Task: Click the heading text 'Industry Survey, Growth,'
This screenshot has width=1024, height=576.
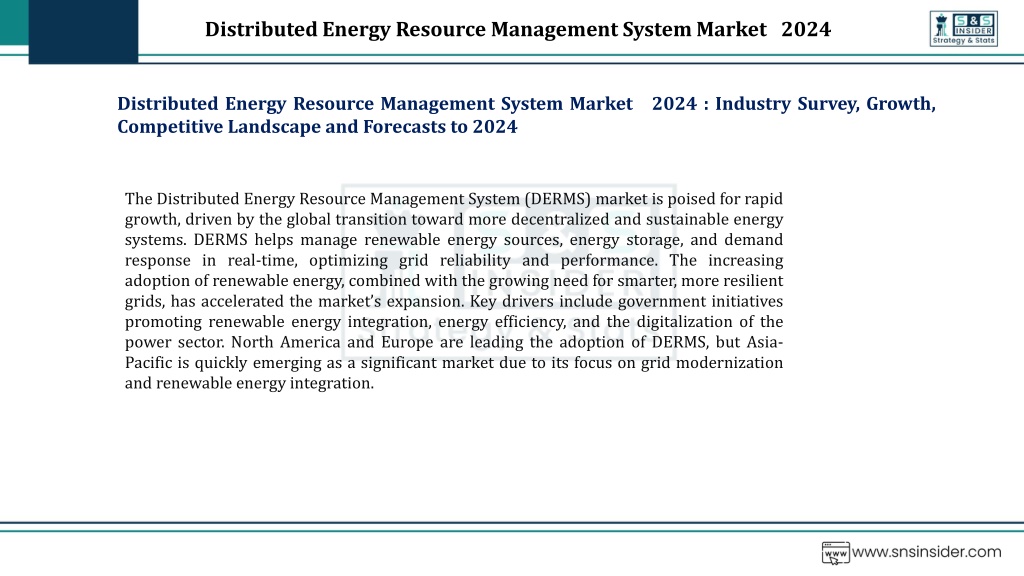Action: (825, 104)
